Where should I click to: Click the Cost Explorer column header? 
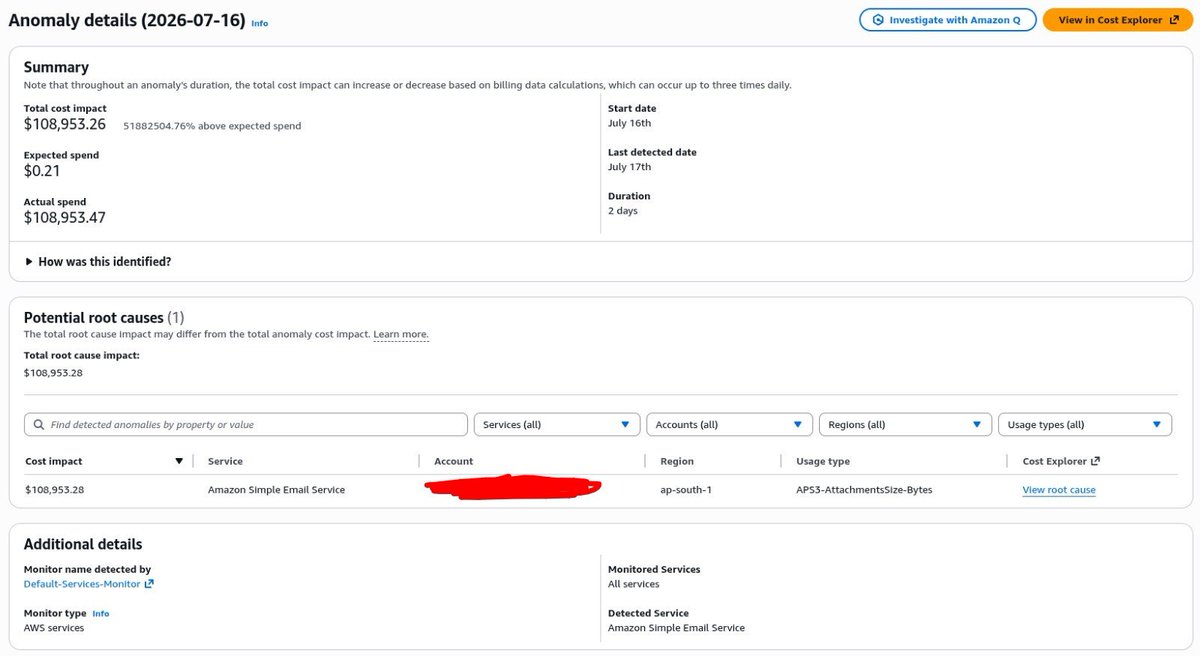coord(1061,461)
